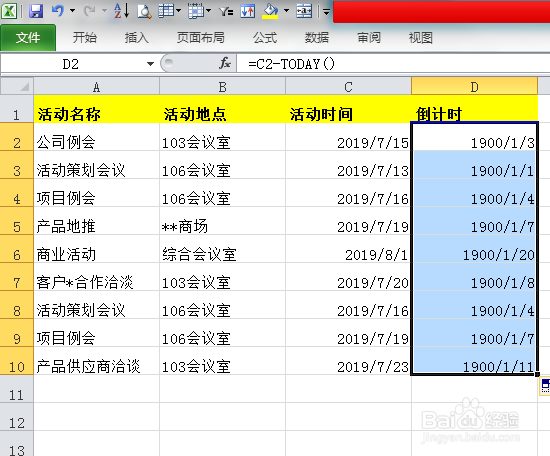
Task: Select cell containing 客户*合作洽谈
Action: click(x=96, y=277)
